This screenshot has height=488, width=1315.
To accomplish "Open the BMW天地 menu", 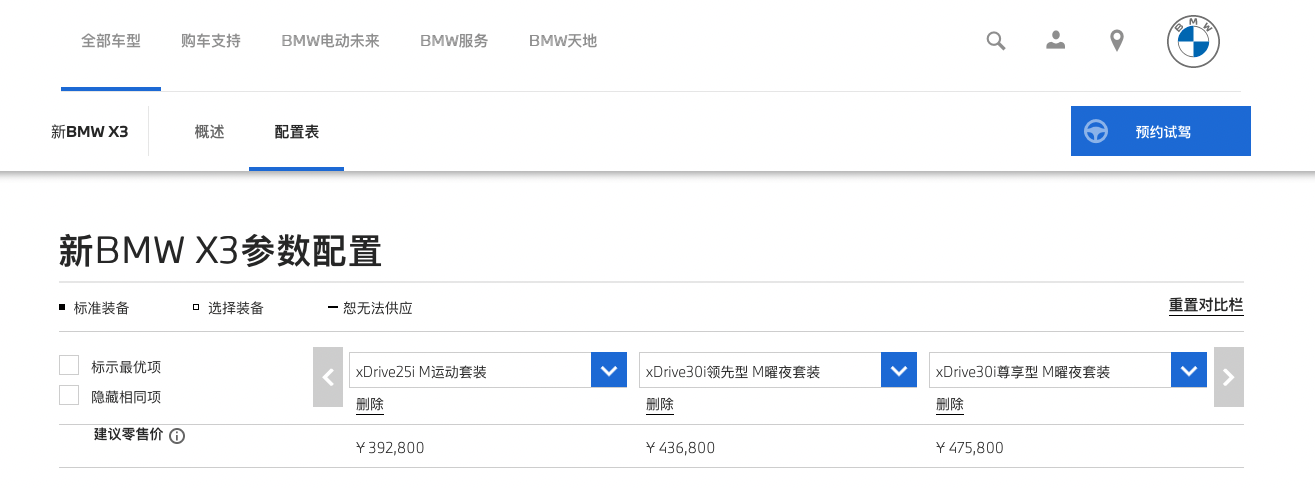I will point(562,41).
